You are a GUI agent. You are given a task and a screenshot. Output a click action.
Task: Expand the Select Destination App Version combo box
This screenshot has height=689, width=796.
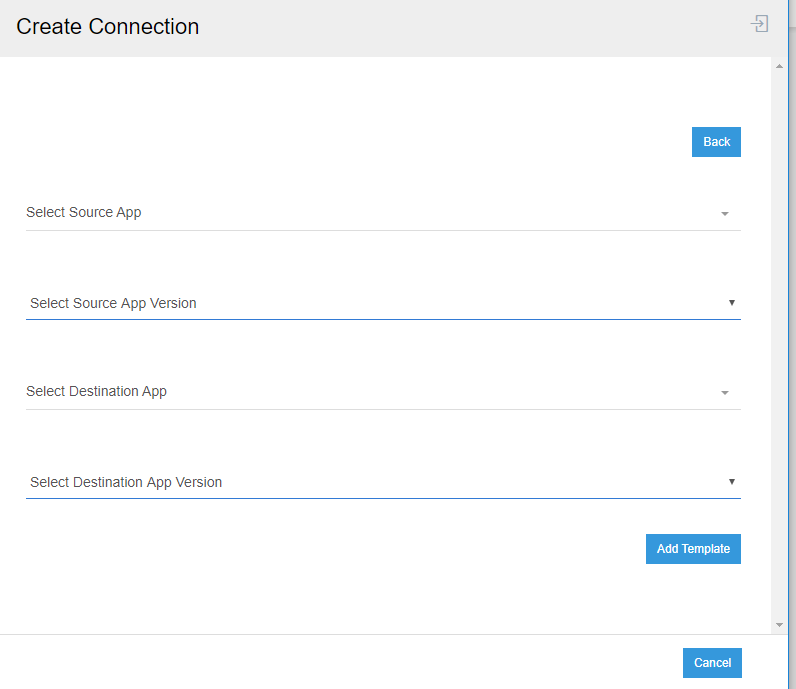coord(382,482)
